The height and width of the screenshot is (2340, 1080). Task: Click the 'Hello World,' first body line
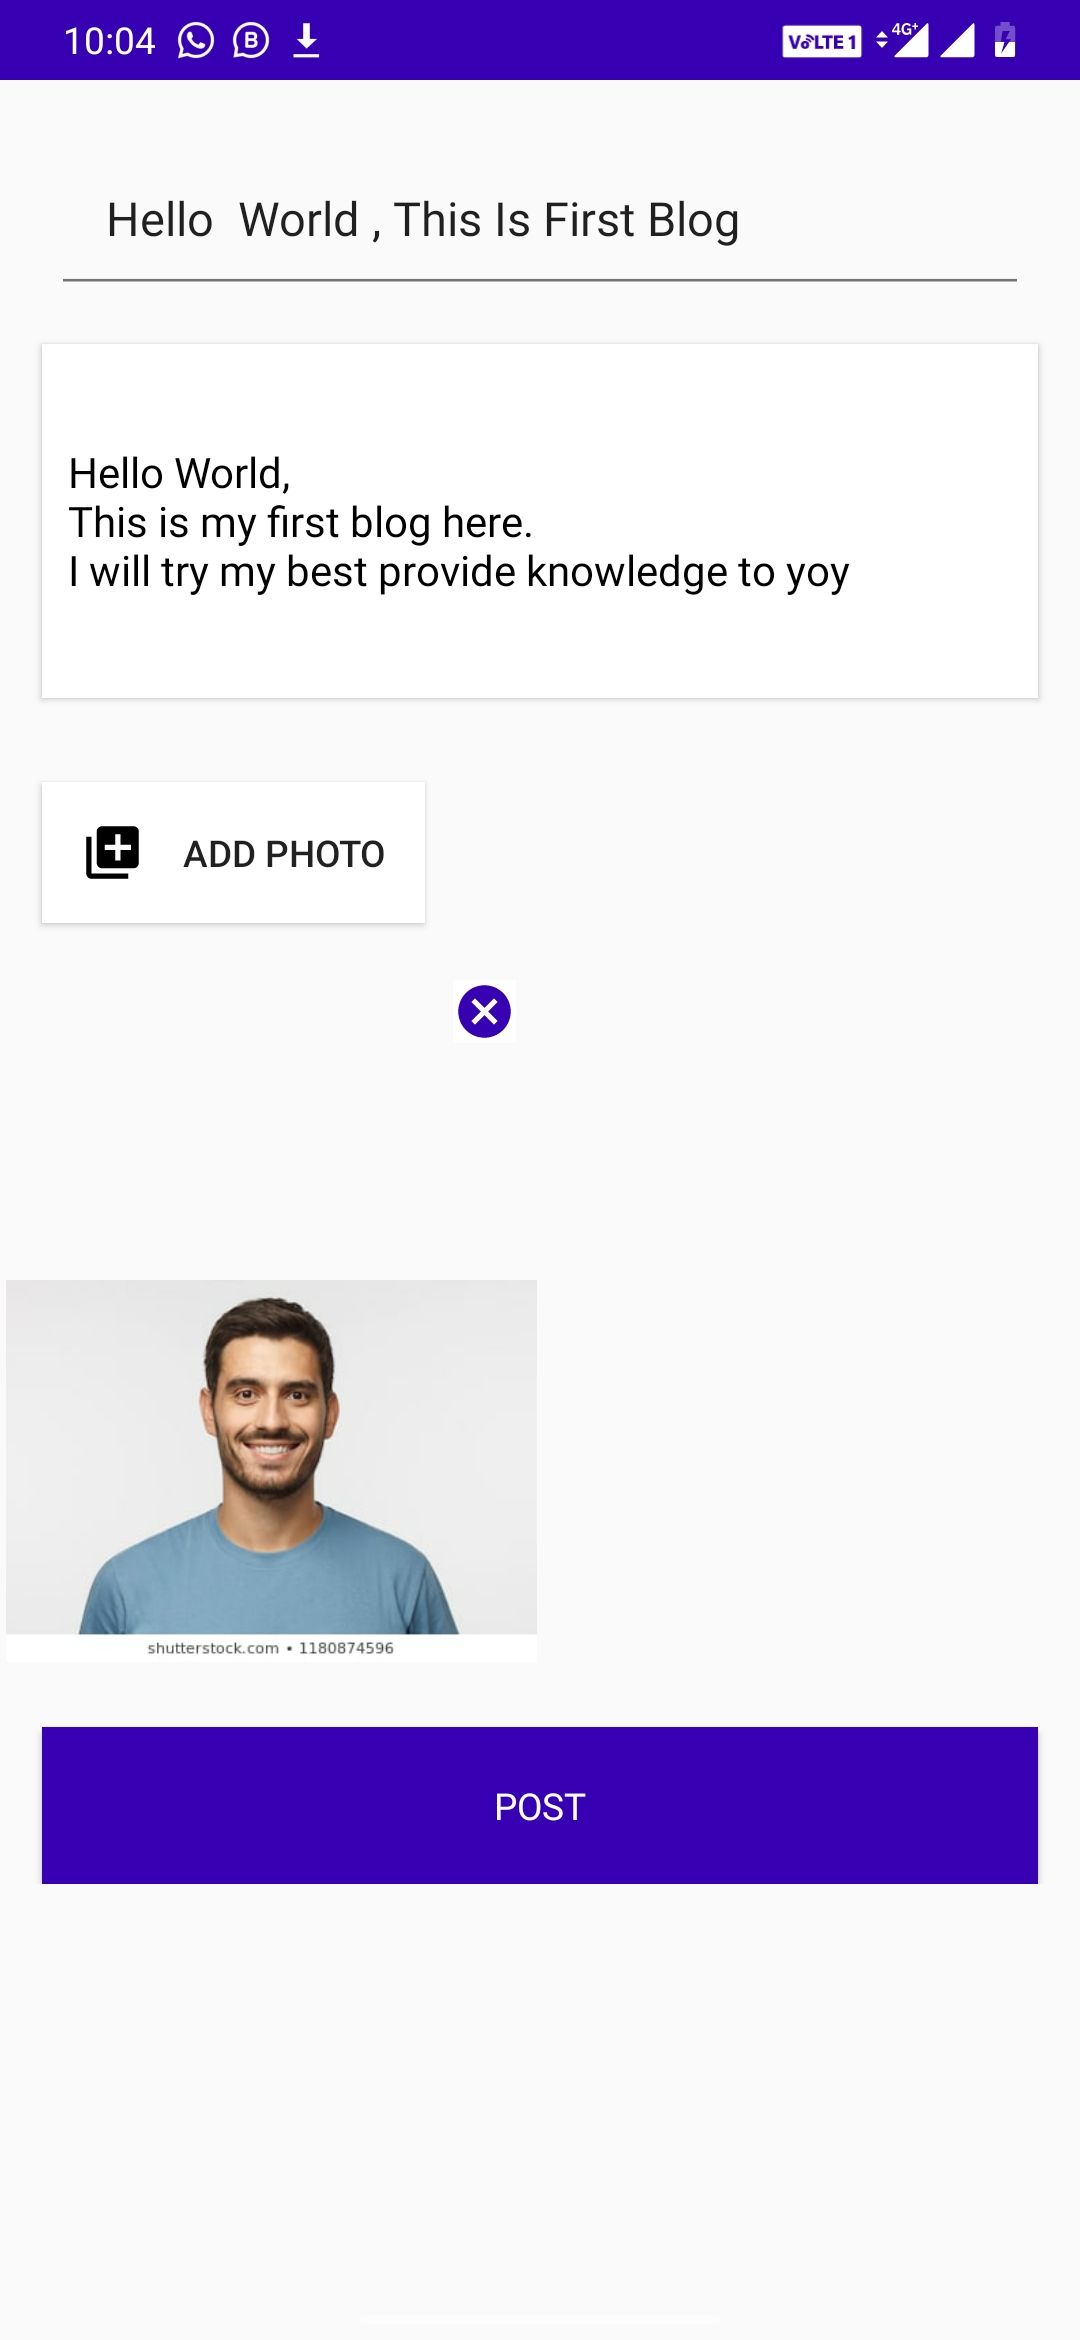coord(180,474)
